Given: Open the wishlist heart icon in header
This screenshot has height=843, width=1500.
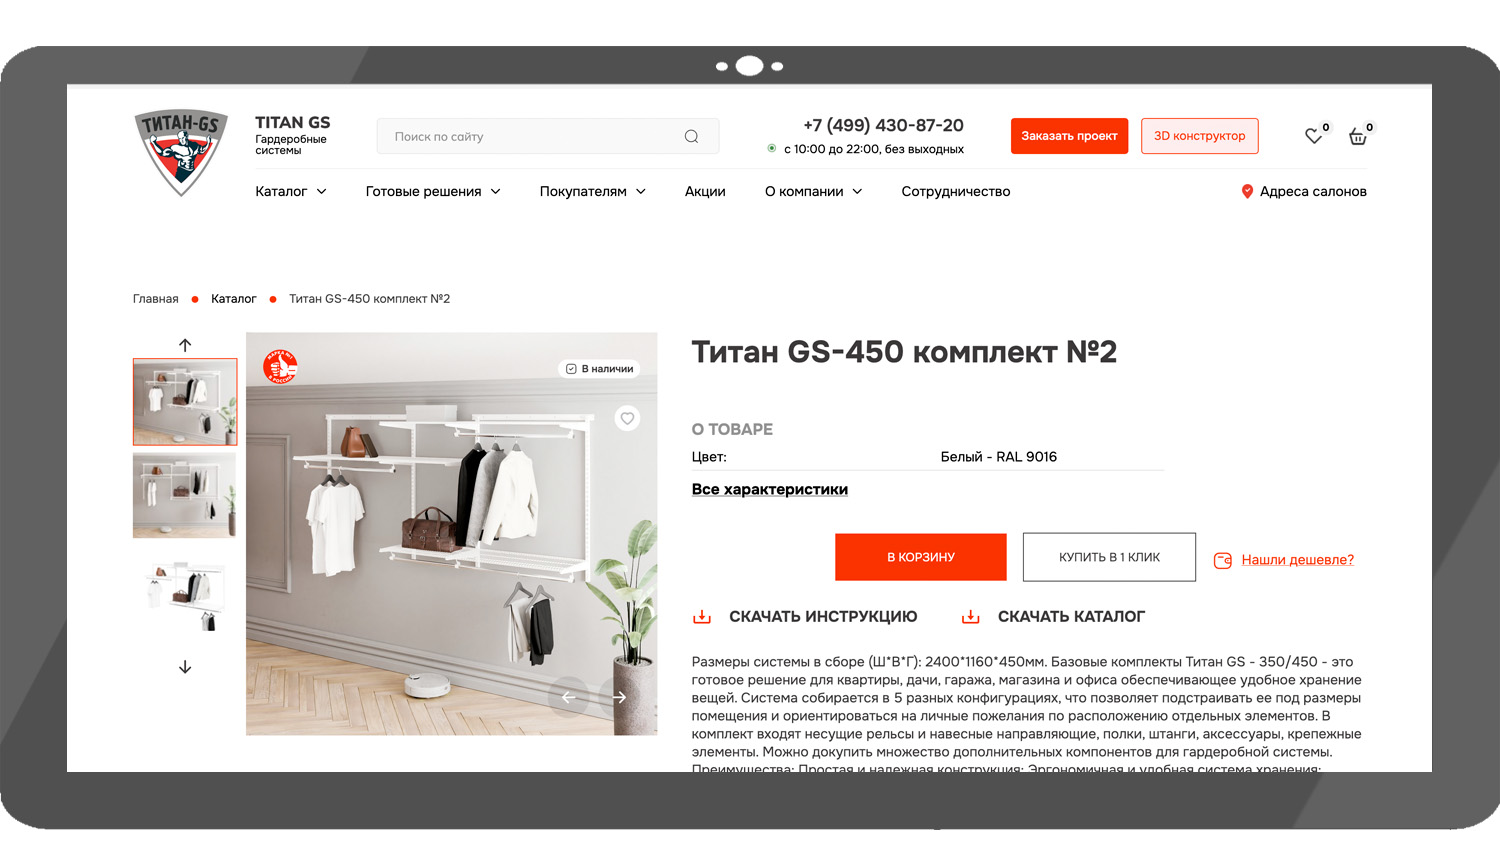Looking at the screenshot, I should point(1314,136).
